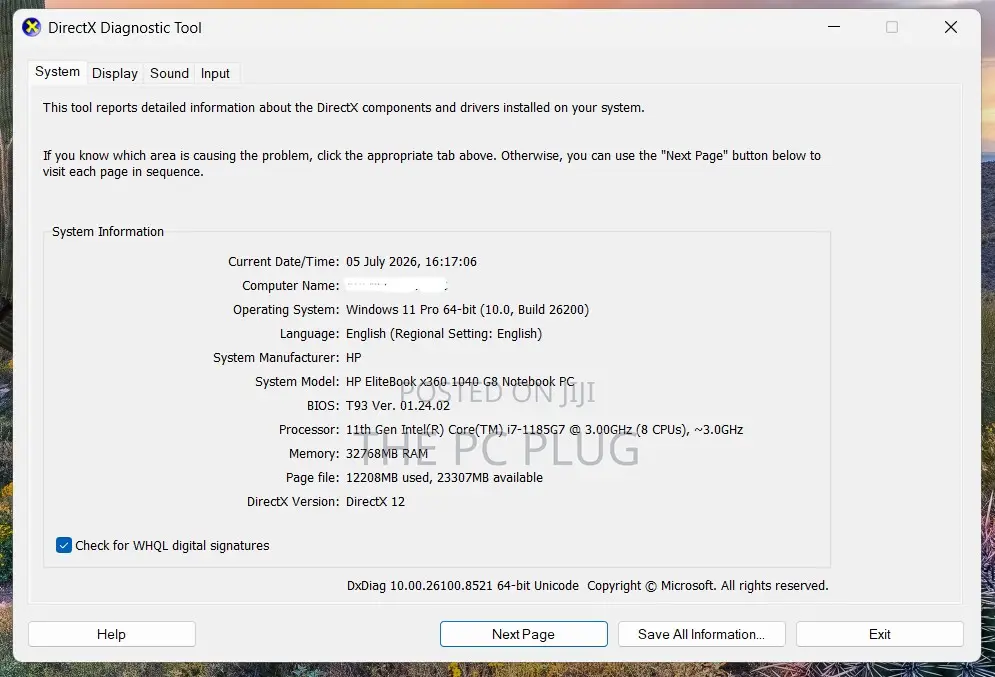Minimize the DirectX Diagnostic Tool window
995x677 pixels.
coord(834,27)
